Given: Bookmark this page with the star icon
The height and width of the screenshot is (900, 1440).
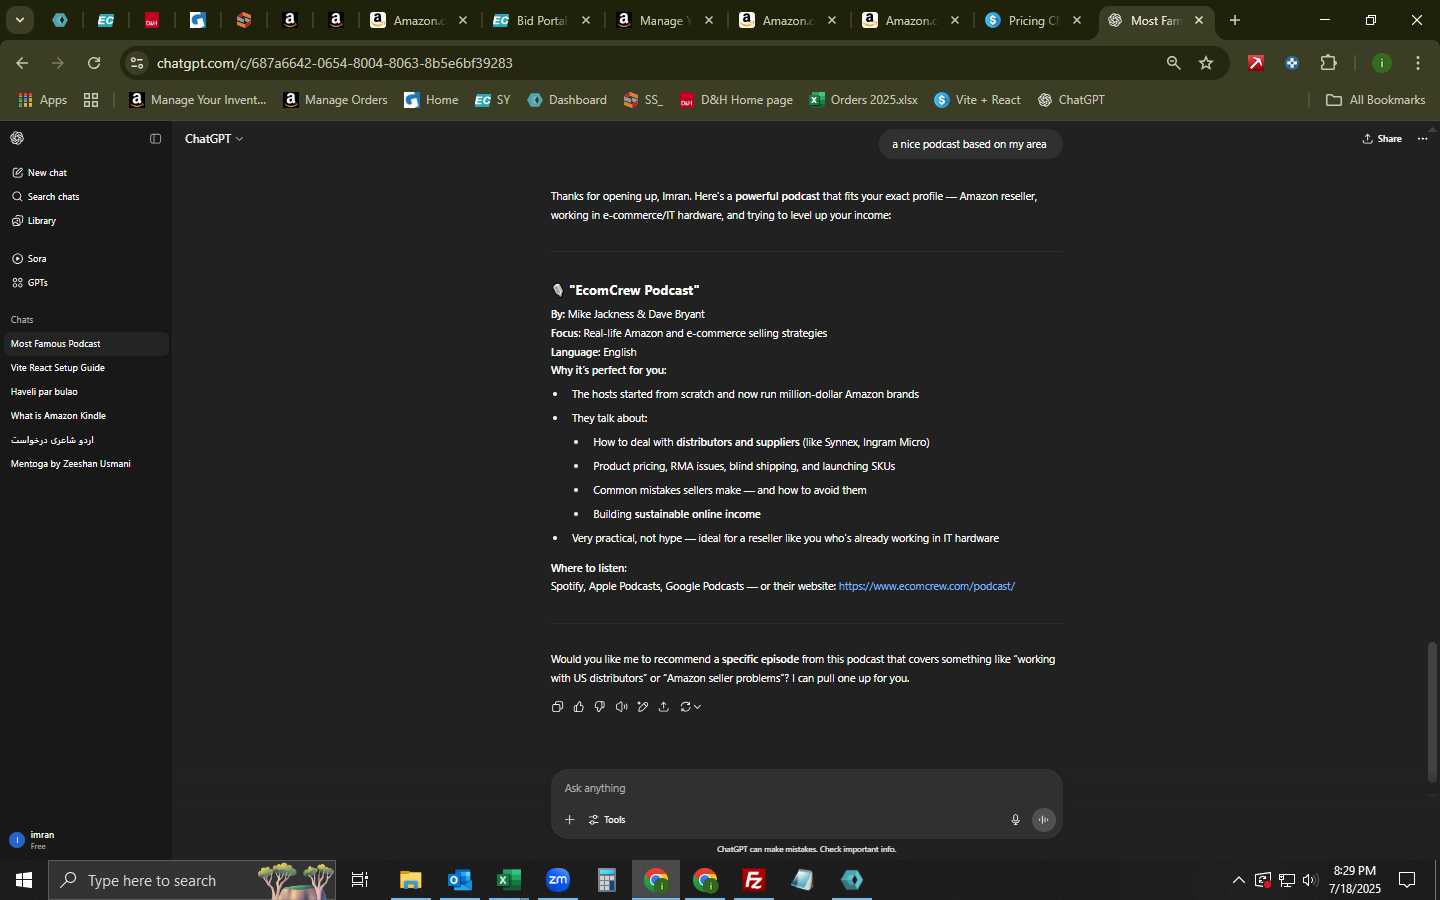Looking at the screenshot, I should 1206,63.
